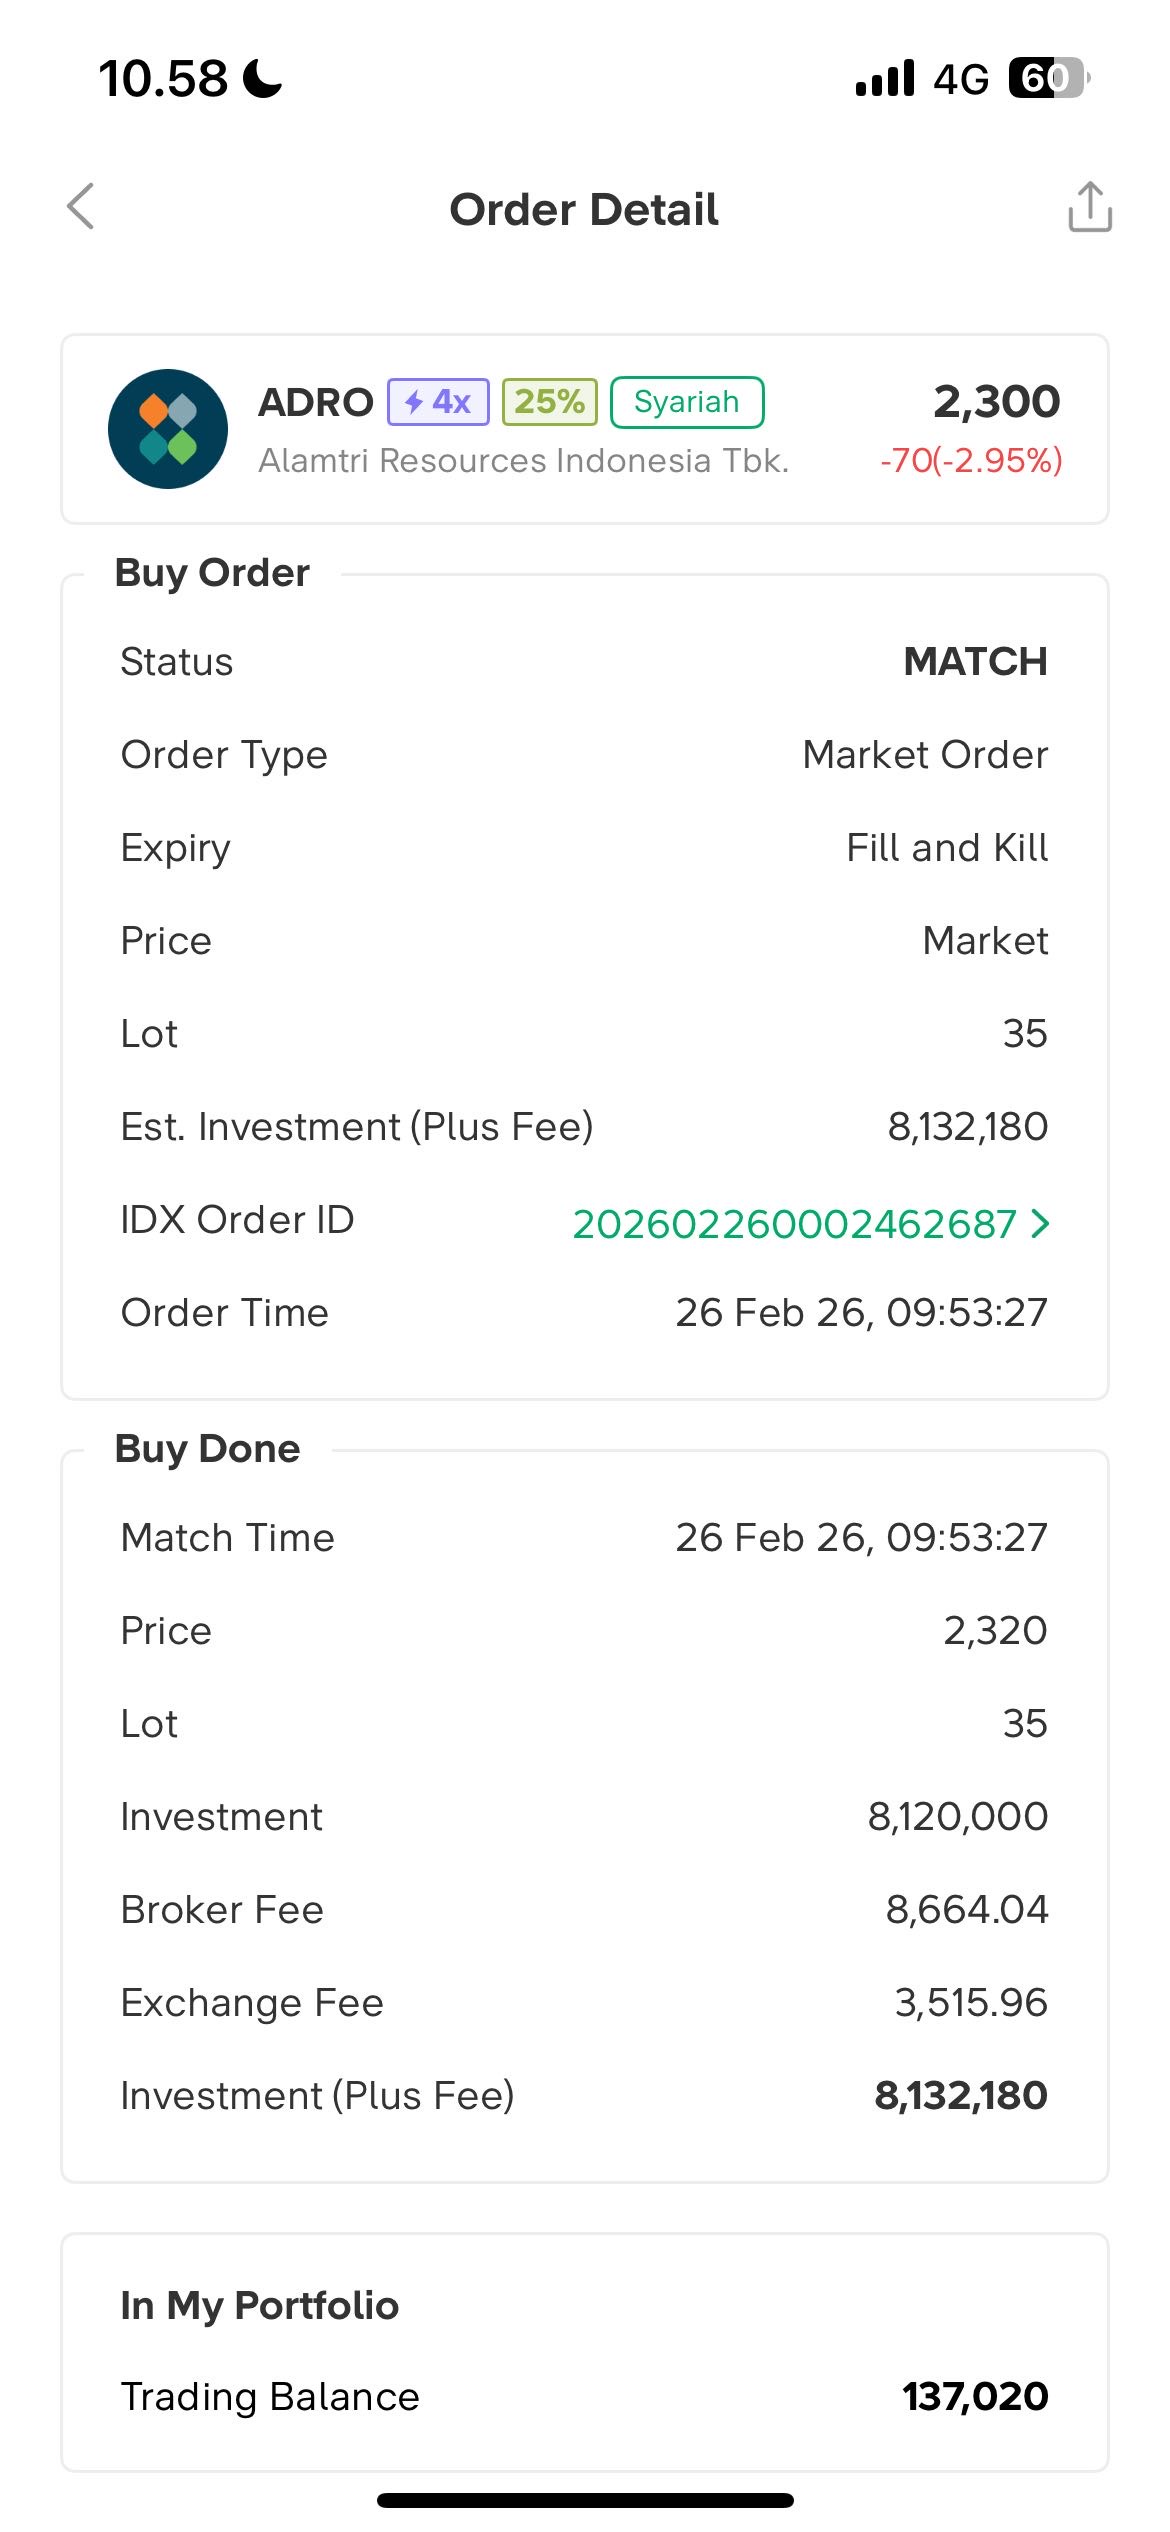
Task: Tap the moon focus mode icon
Action: (263, 78)
